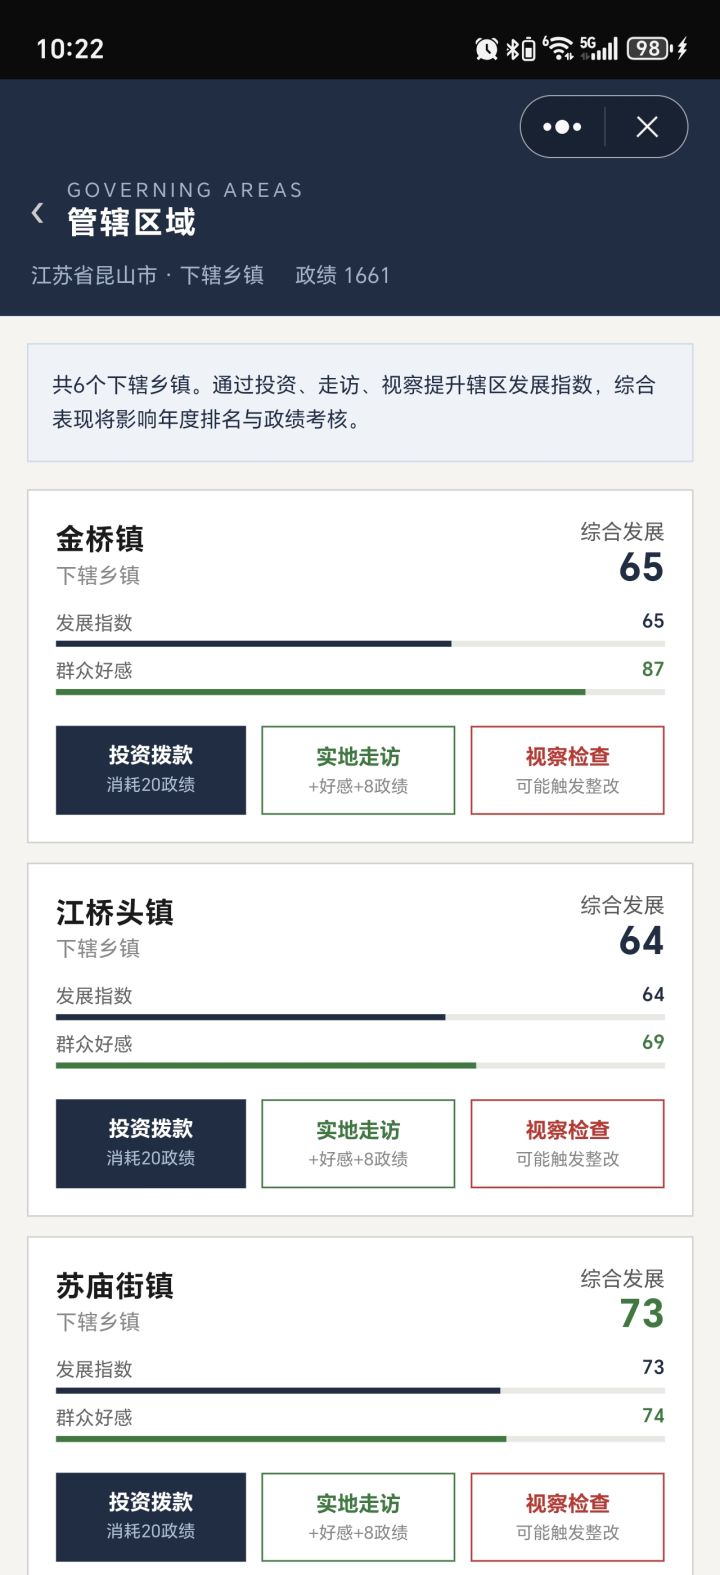Select 实地走访 for 江桥头镇
Screen dimensions: 720x1575
(x=358, y=1143)
